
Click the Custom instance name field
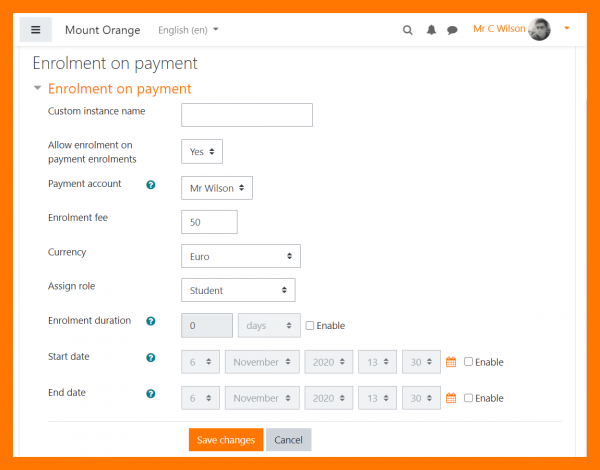point(246,115)
